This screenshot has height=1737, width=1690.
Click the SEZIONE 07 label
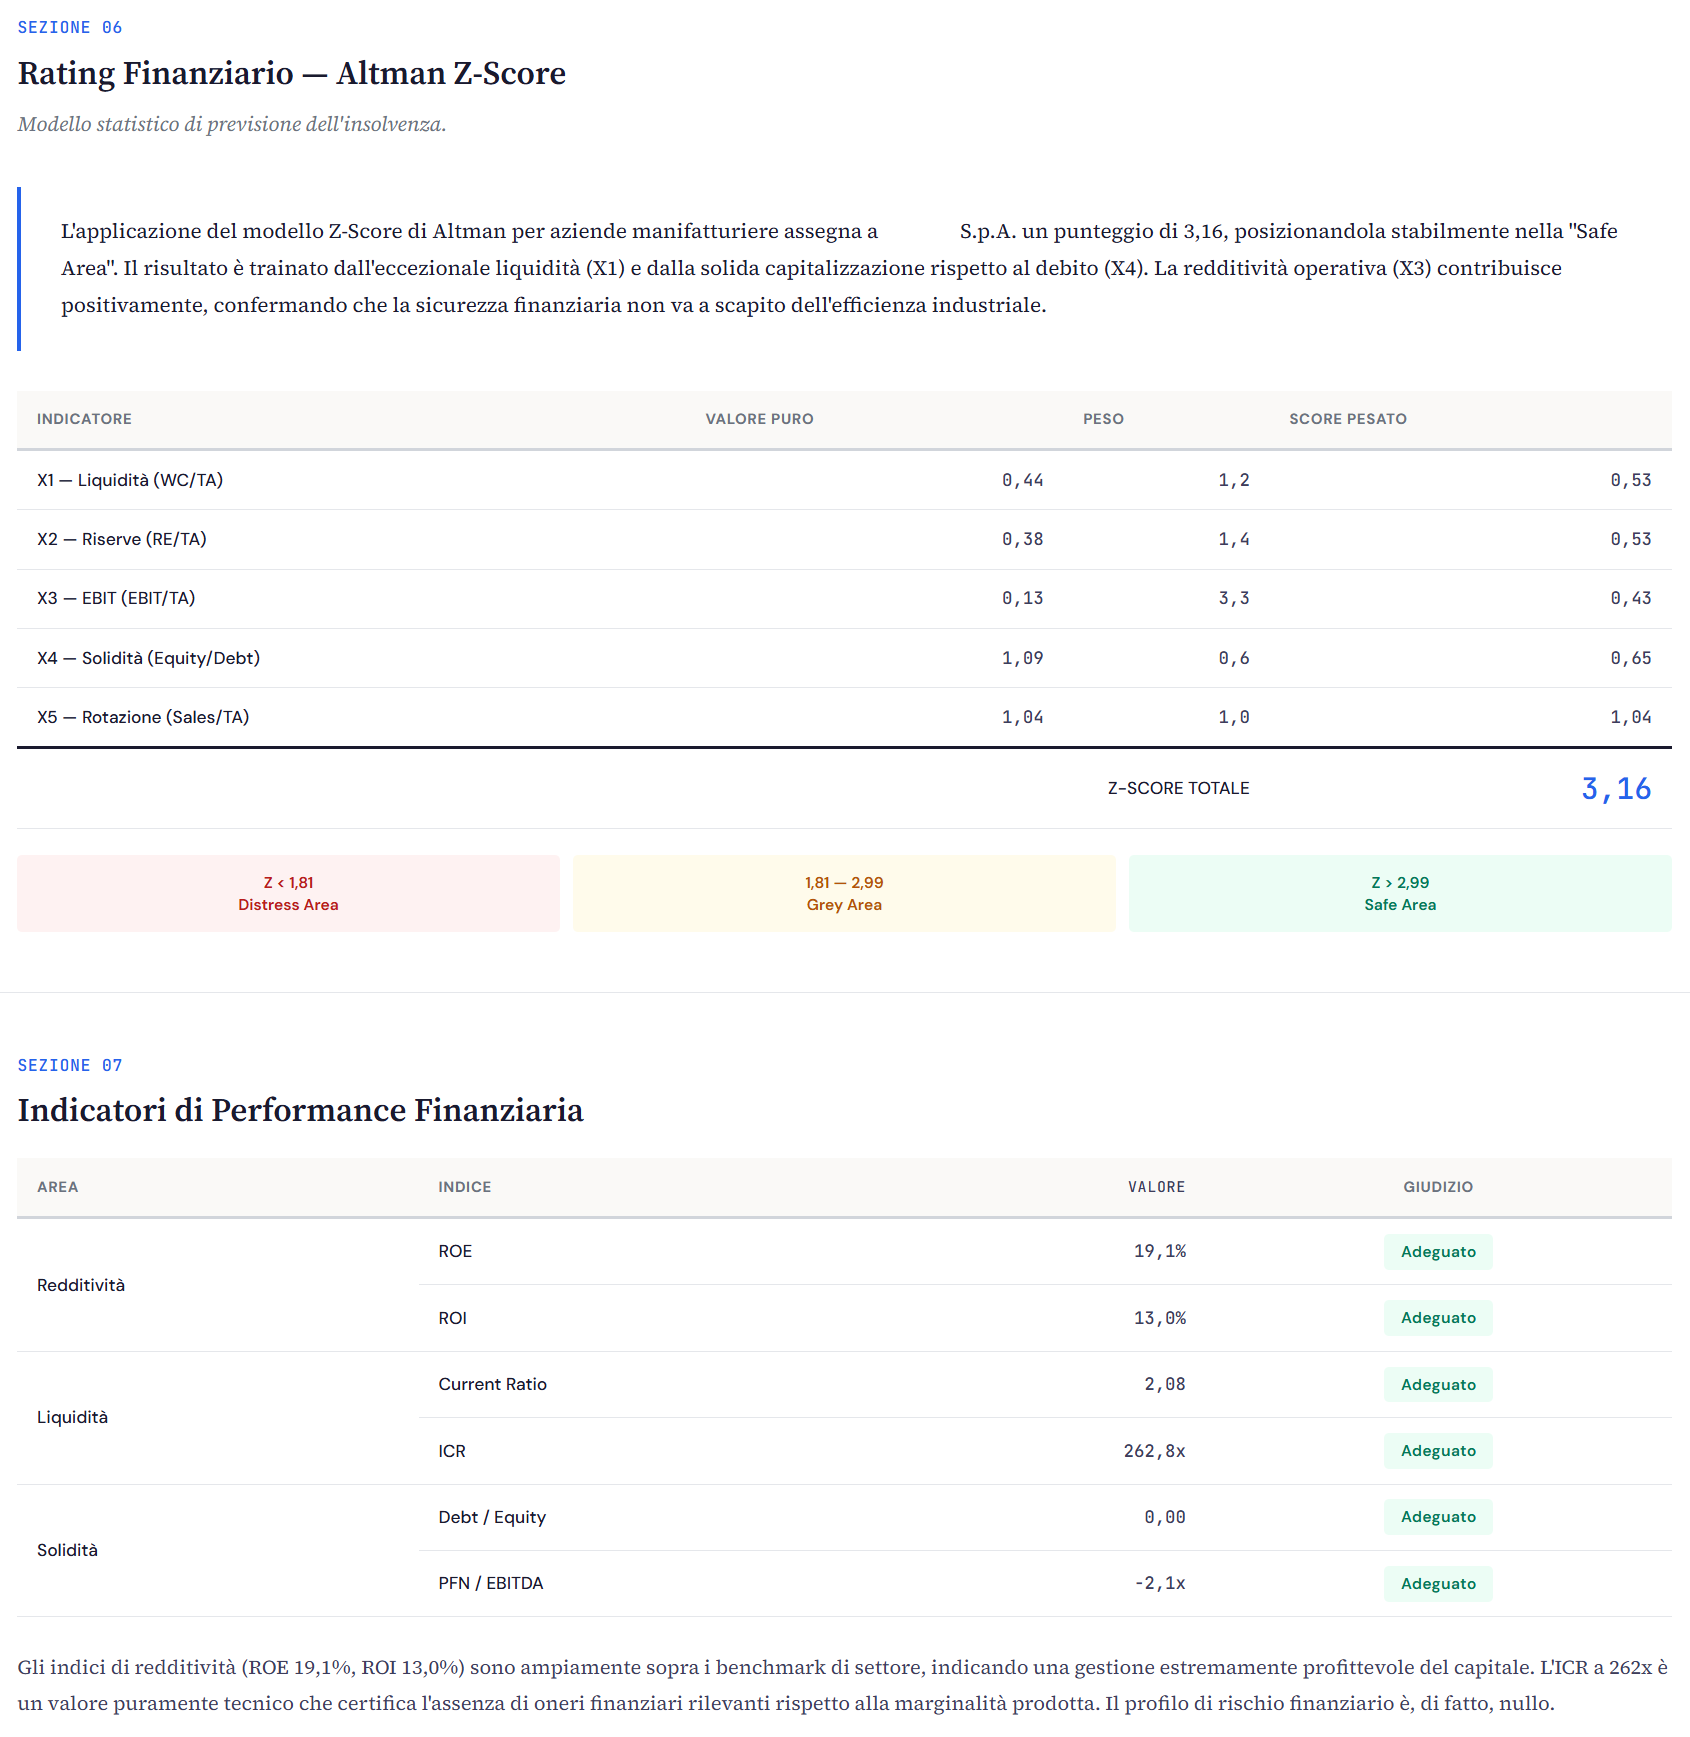click(x=70, y=1065)
